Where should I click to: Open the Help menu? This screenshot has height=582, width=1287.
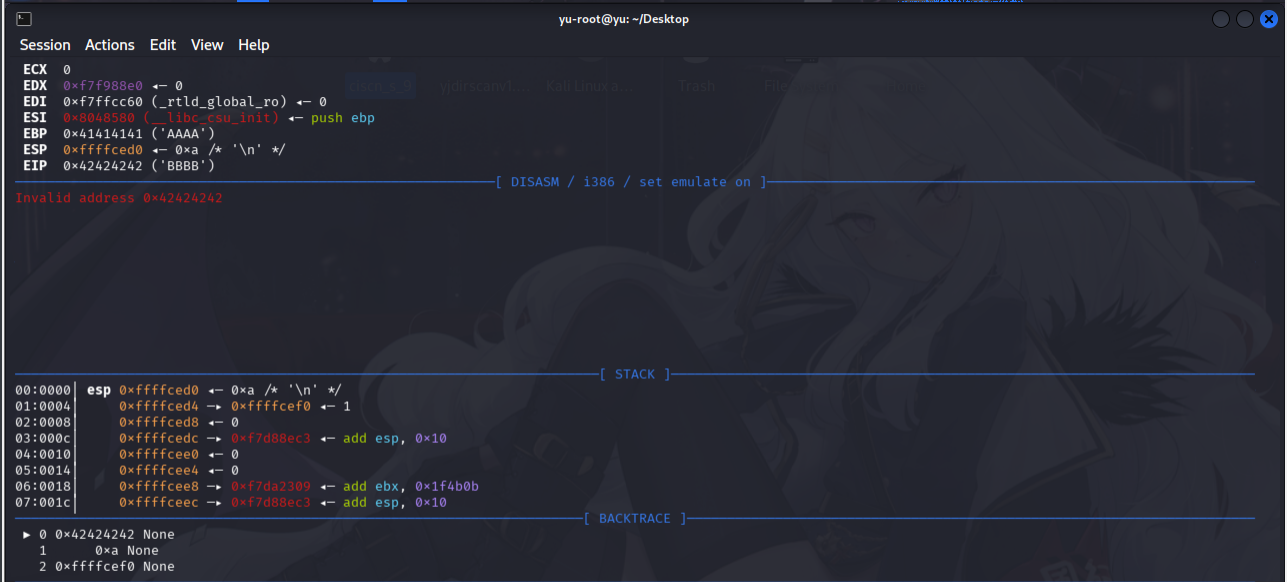pyautogui.click(x=254, y=45)
